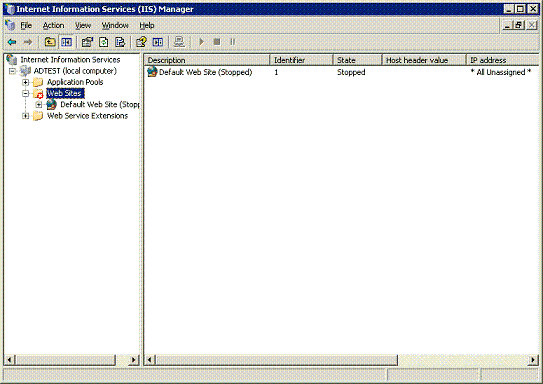Sort by the Host header value column
The height and width of the screenshot is (384, 543).
click(x=424, y=60)
